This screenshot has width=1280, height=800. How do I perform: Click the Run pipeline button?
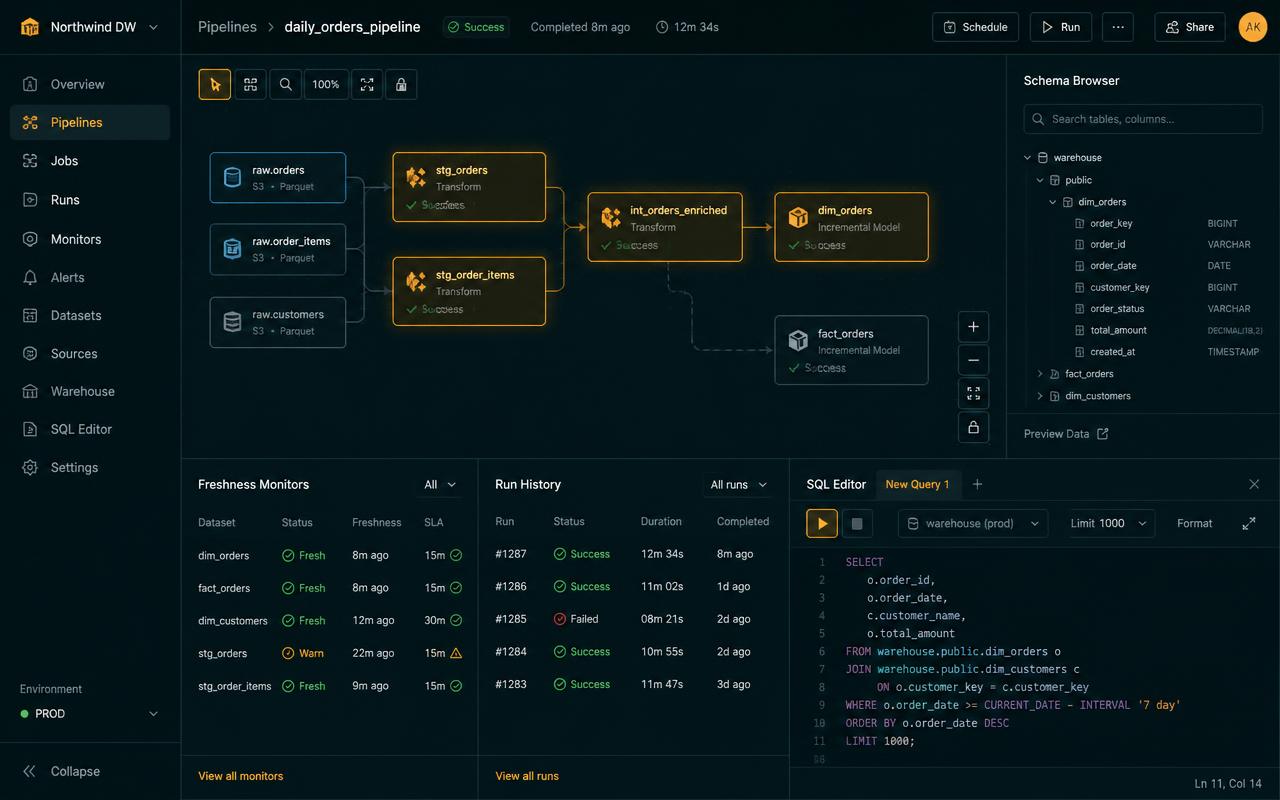click(1061, 27)
